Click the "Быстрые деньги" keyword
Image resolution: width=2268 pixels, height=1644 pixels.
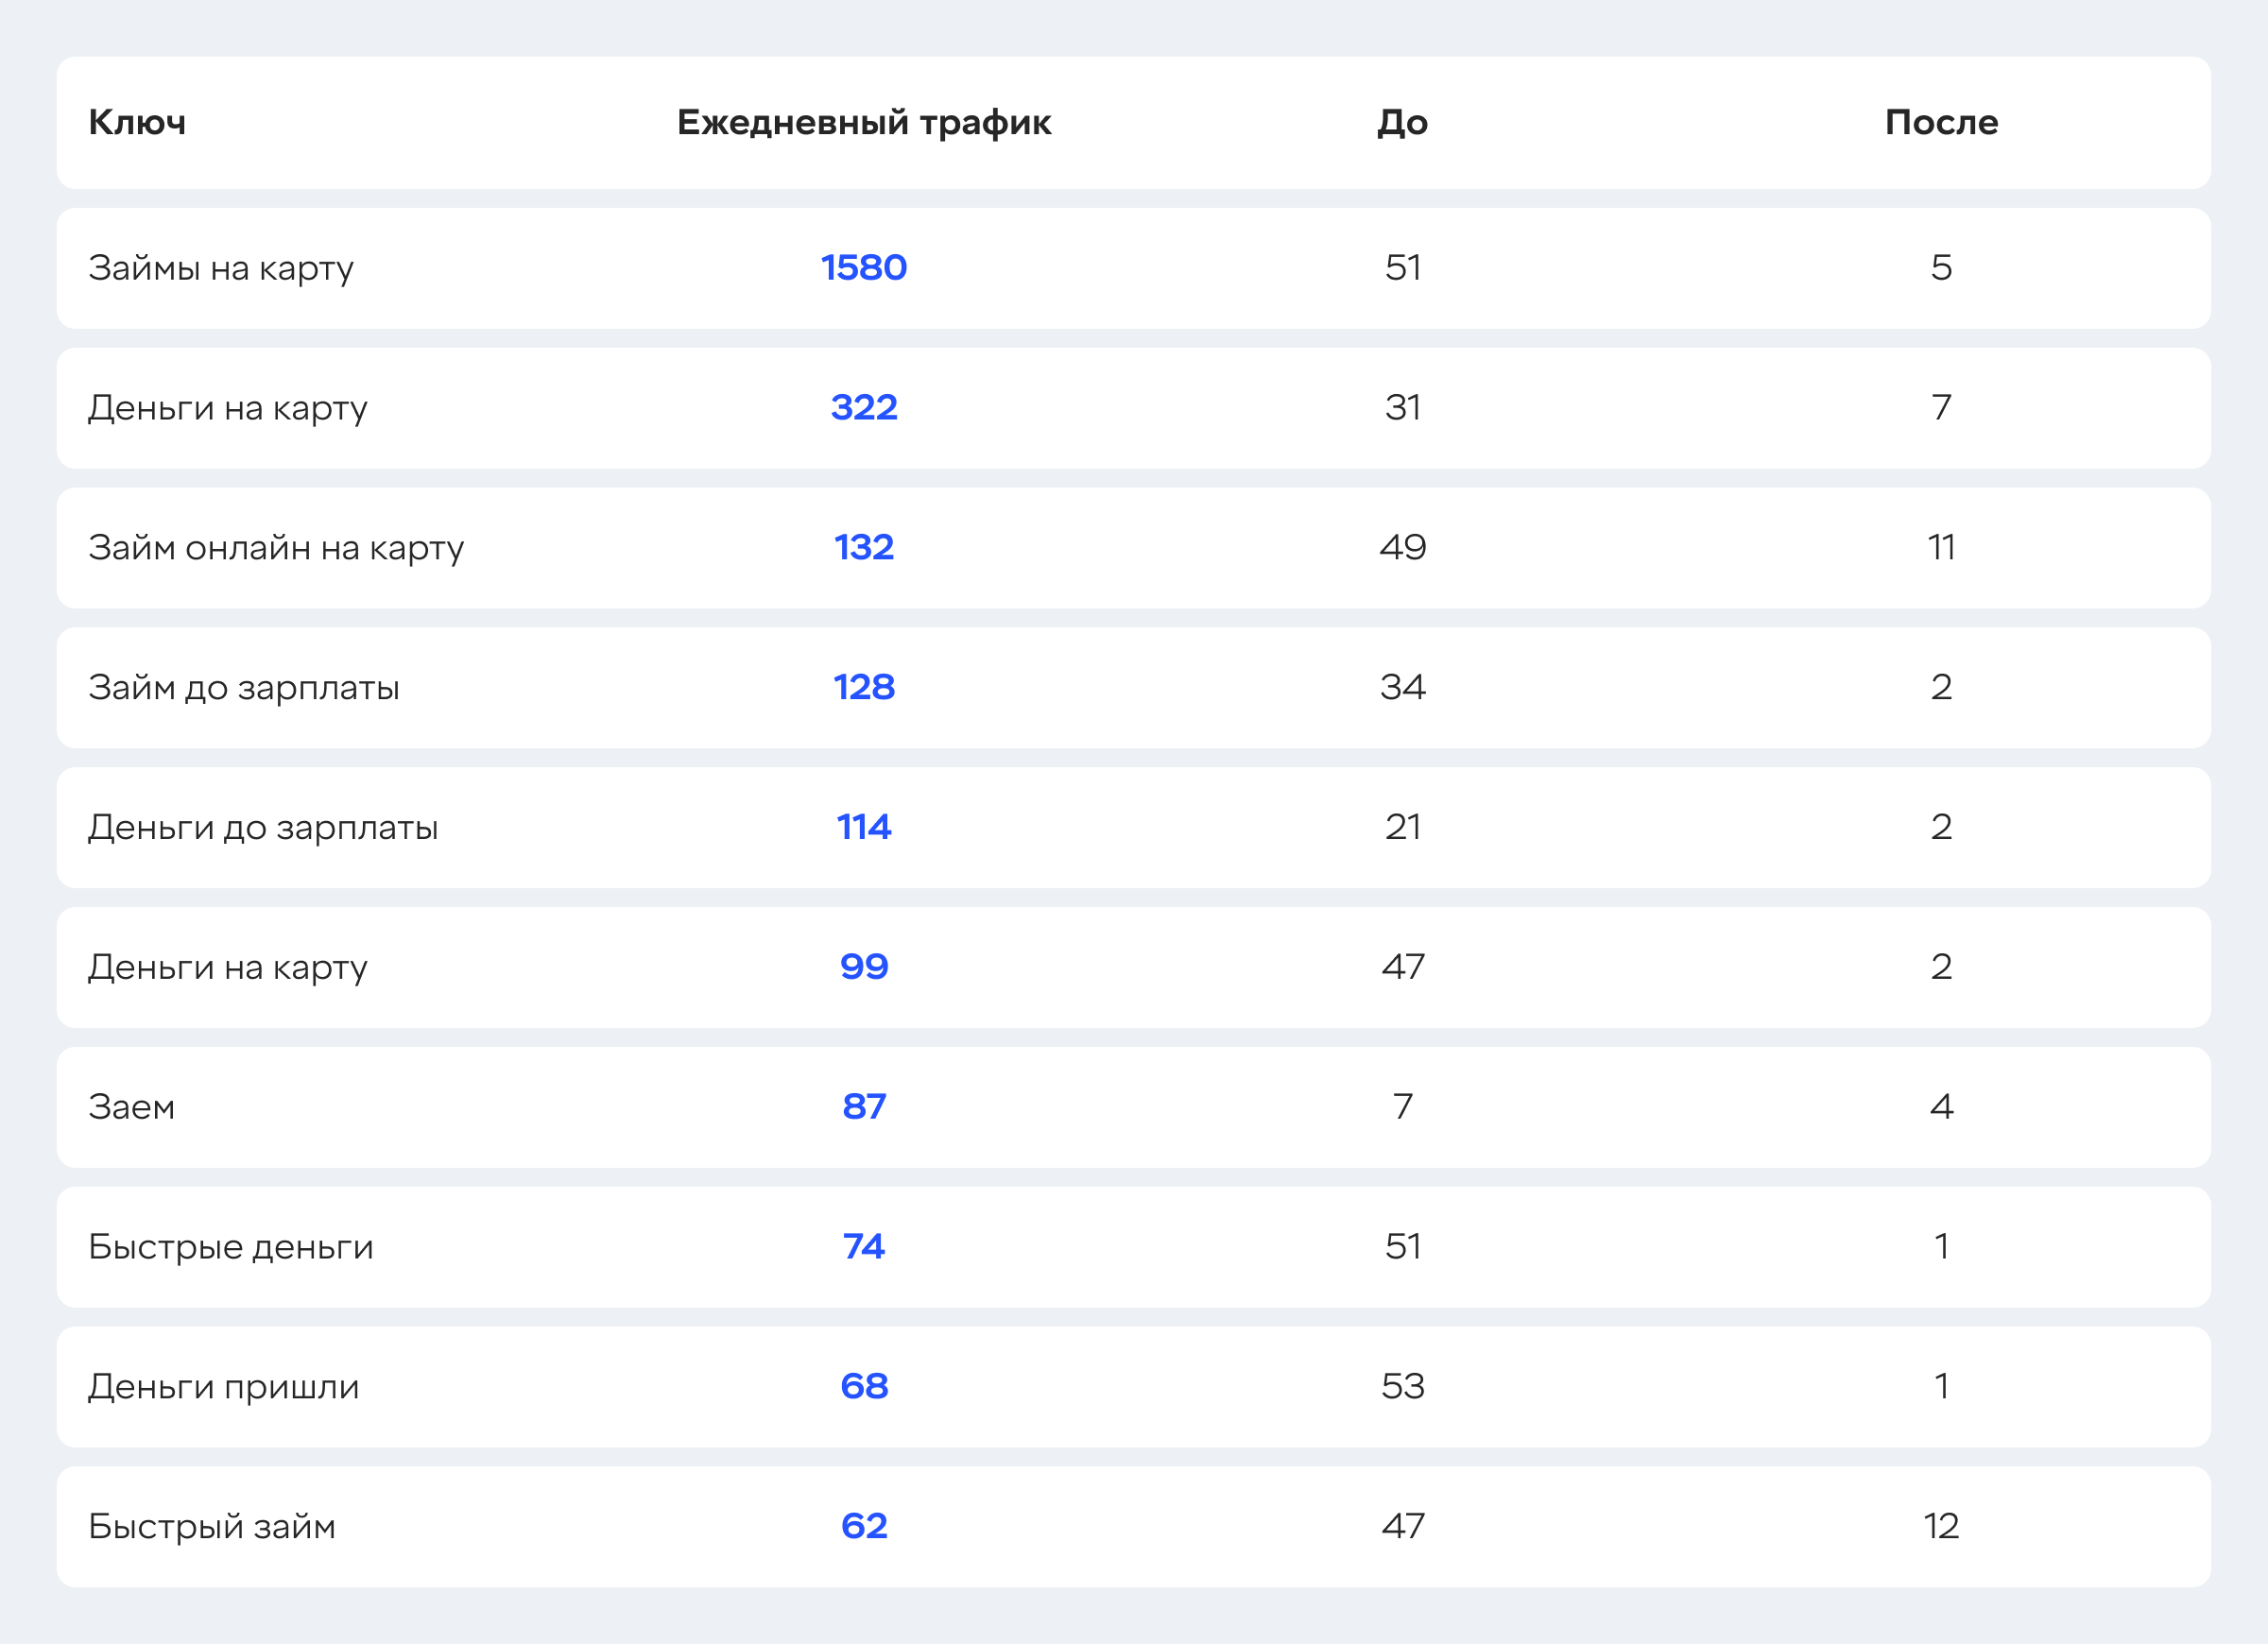231,1247
